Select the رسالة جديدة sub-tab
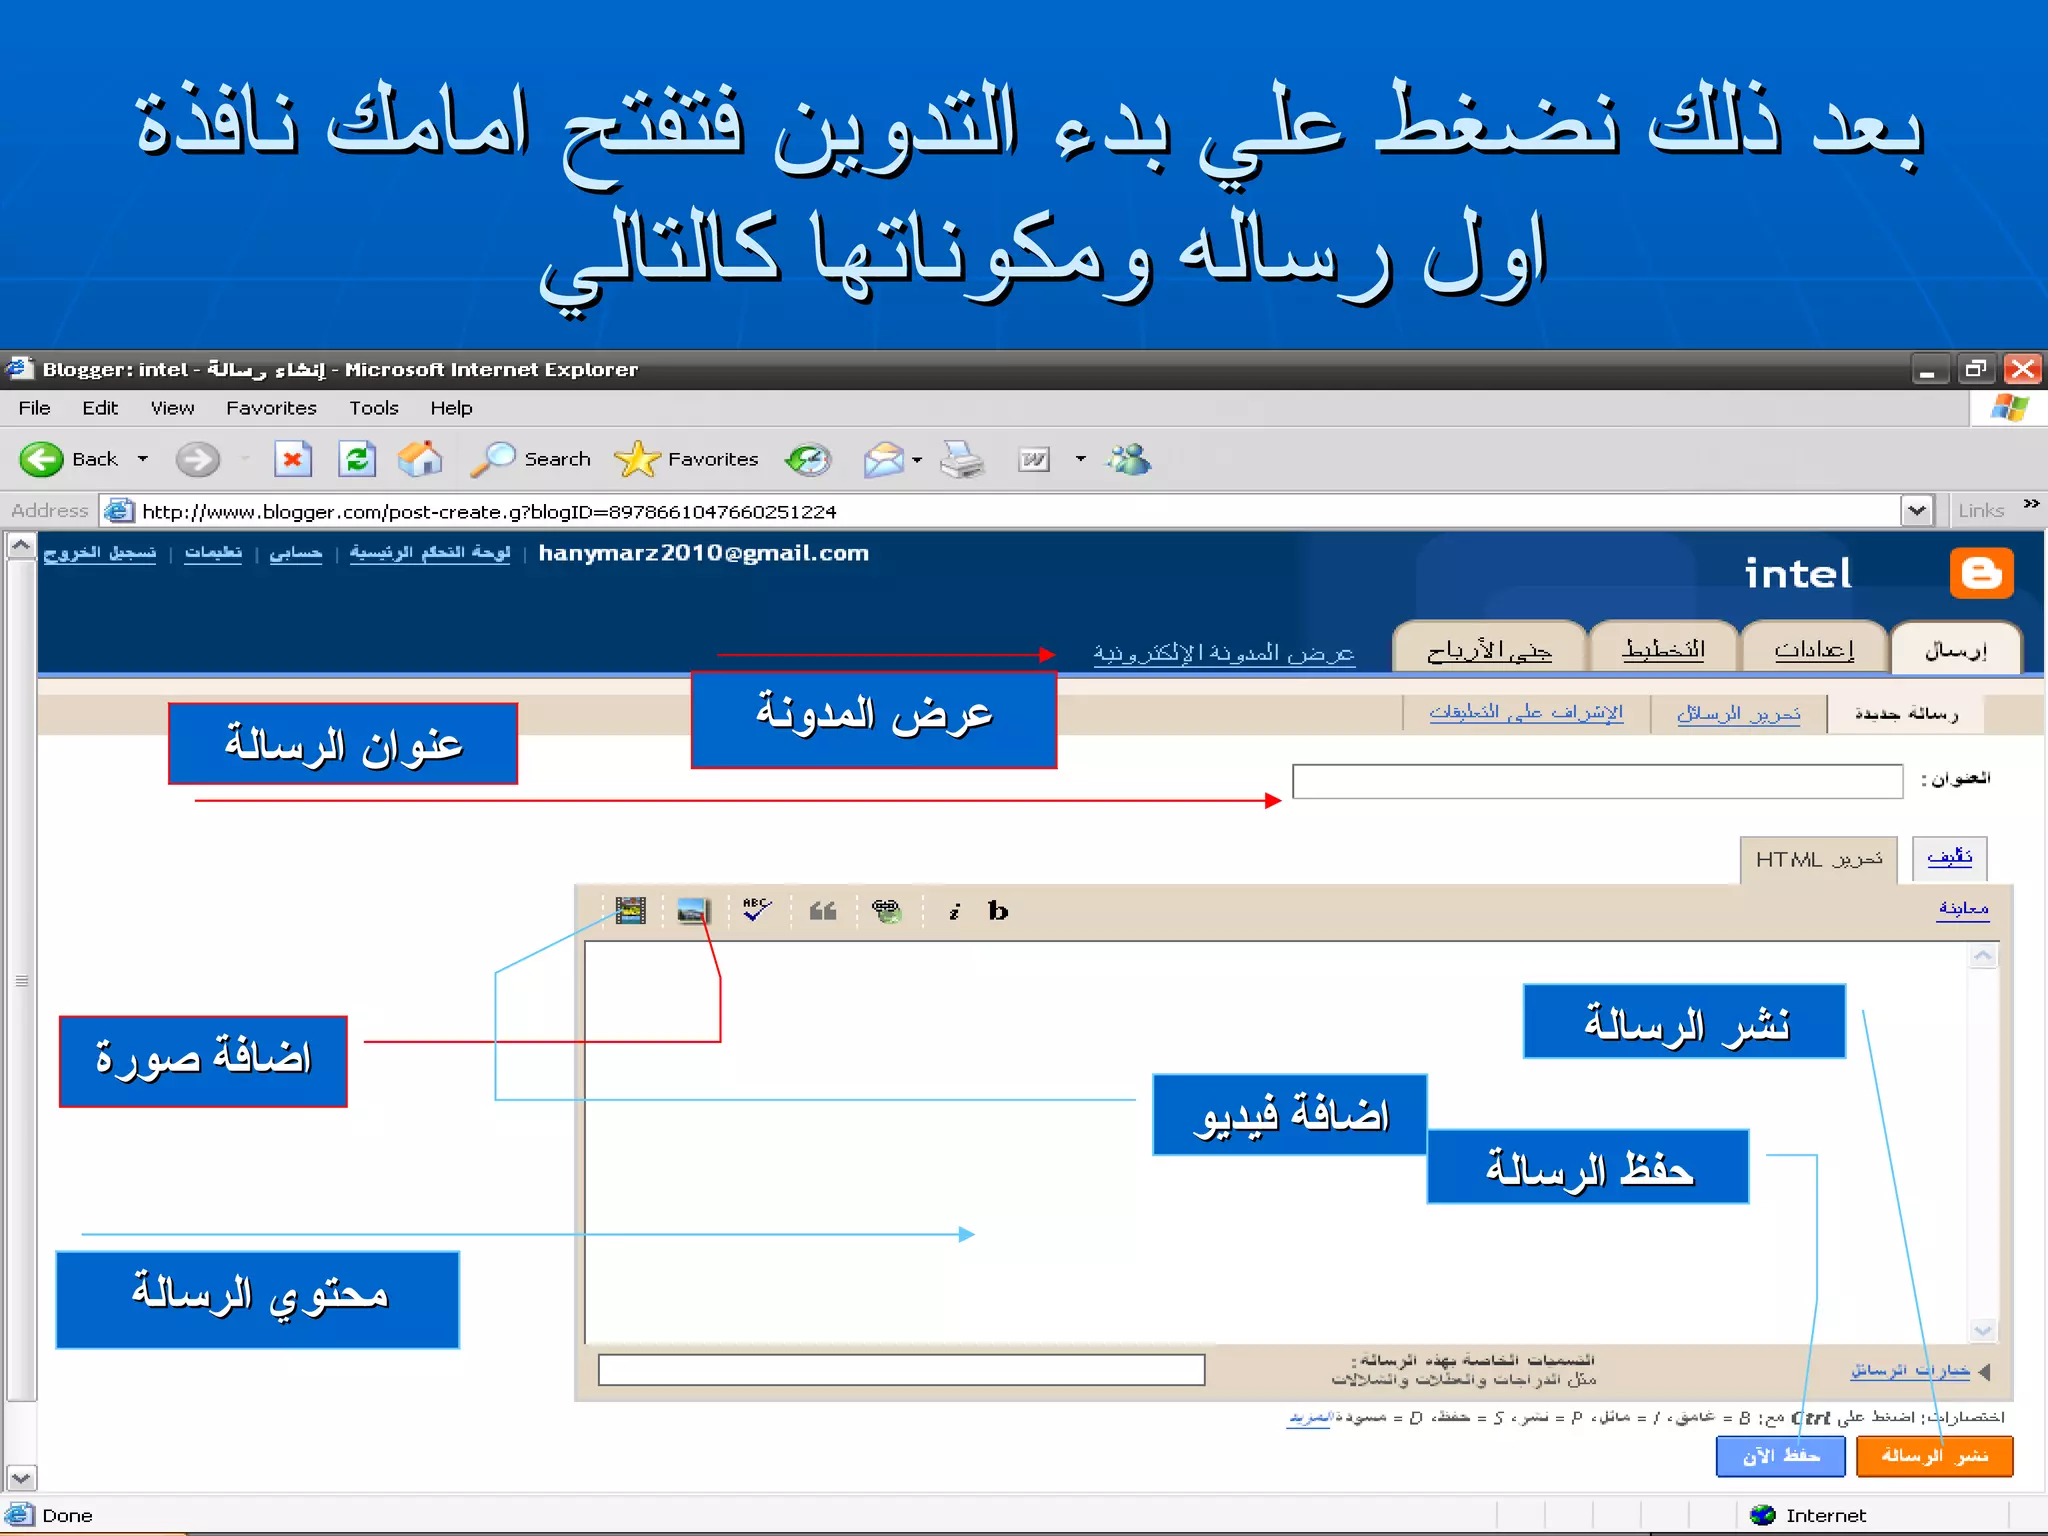Image resolution: width=2048 pixels, height=1536 pixels. [1906, 713]
